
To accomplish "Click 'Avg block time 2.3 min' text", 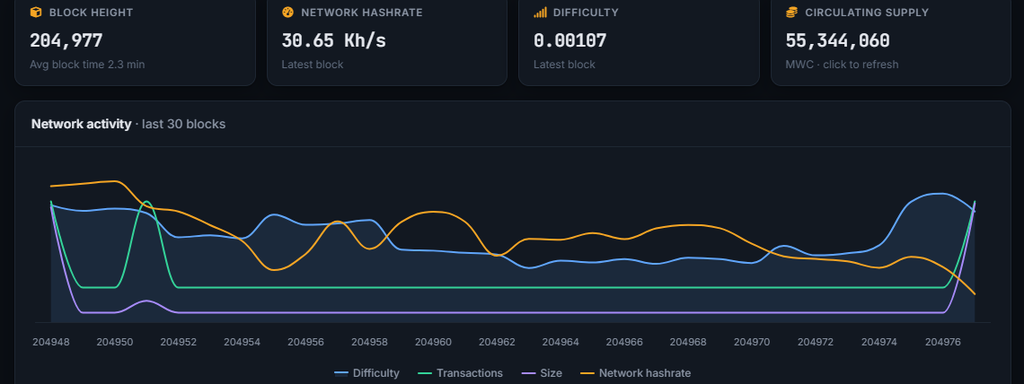I will [x=88, y=65].
